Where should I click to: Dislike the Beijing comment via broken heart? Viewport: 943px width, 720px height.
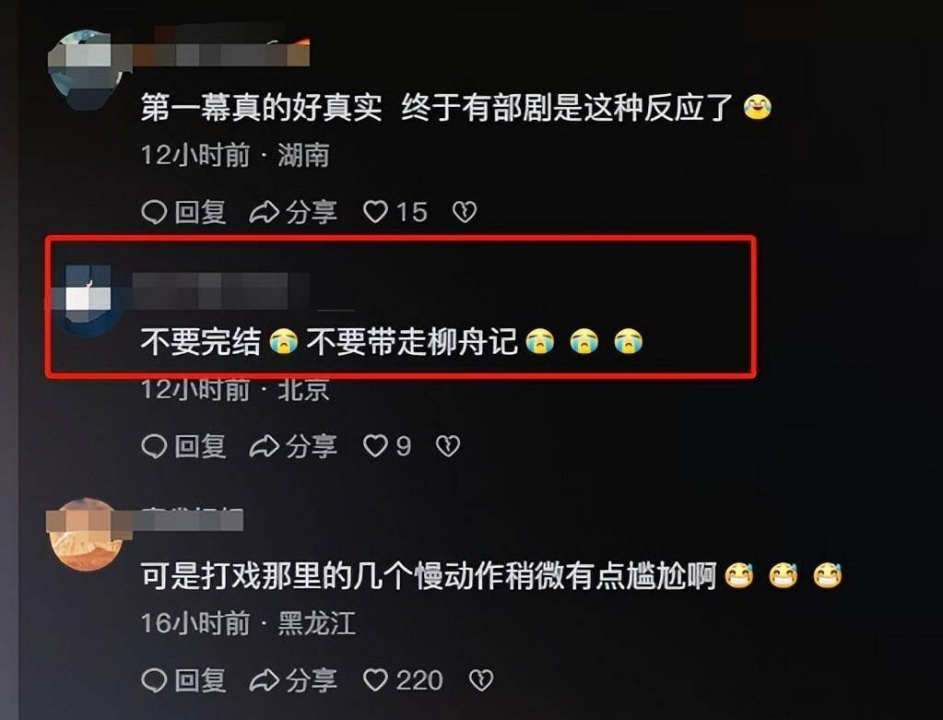(448, 446)
